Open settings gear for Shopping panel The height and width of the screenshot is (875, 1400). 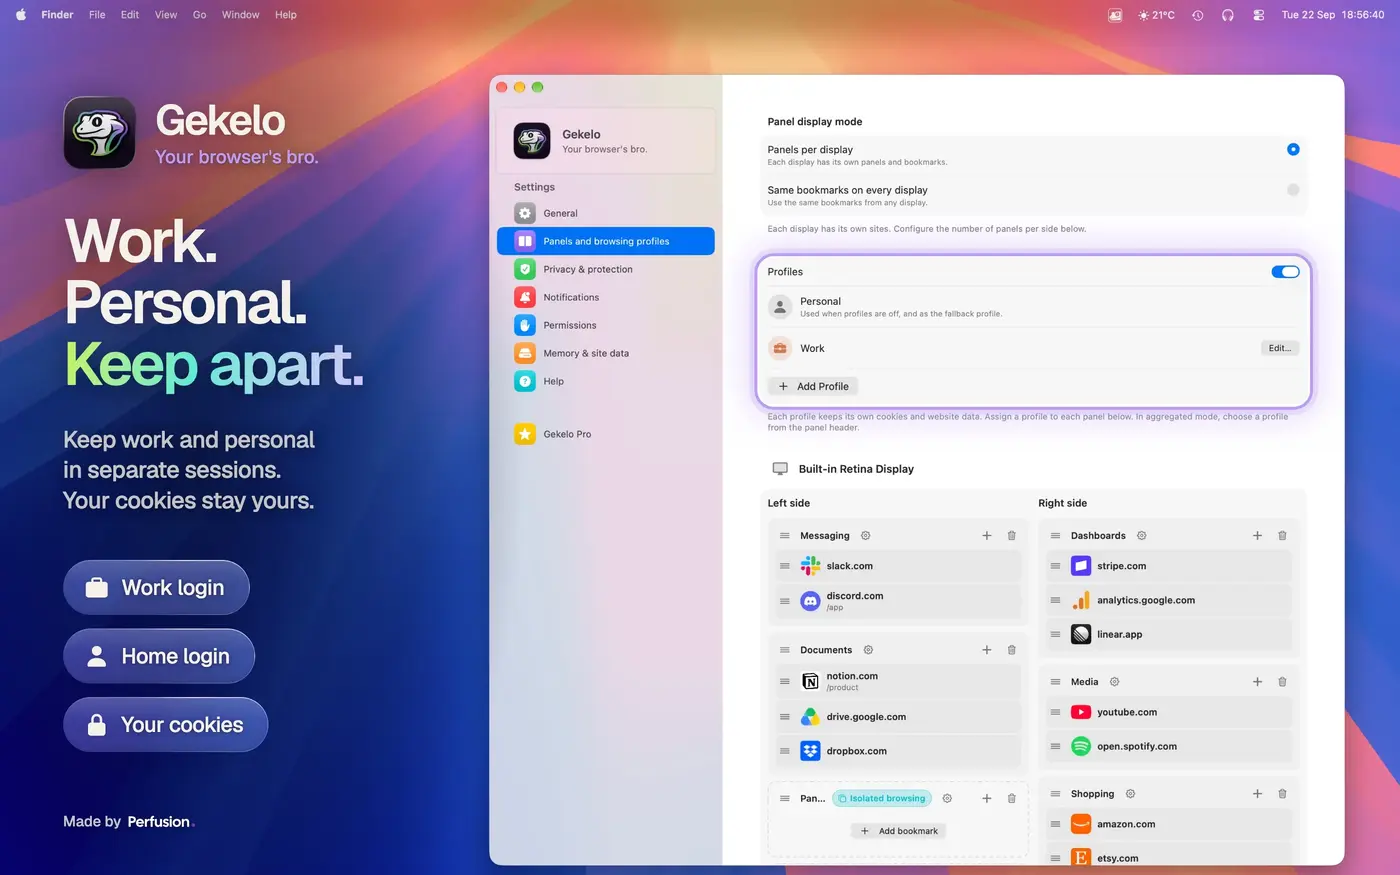(1130, 794)
